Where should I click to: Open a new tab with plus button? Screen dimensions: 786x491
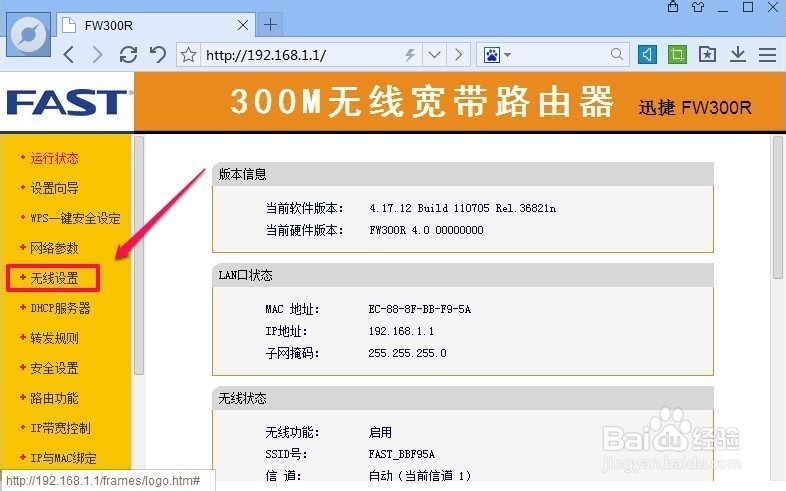(270, 25)
